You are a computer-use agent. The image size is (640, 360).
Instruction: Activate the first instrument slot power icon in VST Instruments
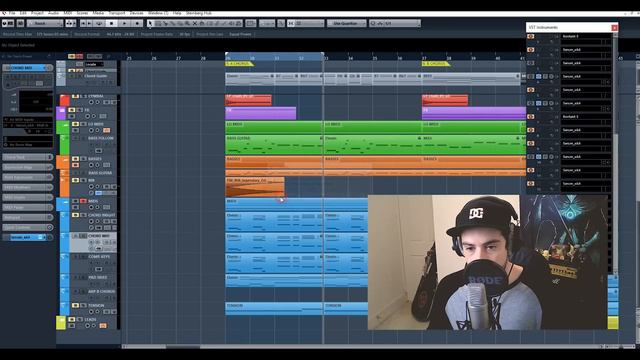[531, 37]
